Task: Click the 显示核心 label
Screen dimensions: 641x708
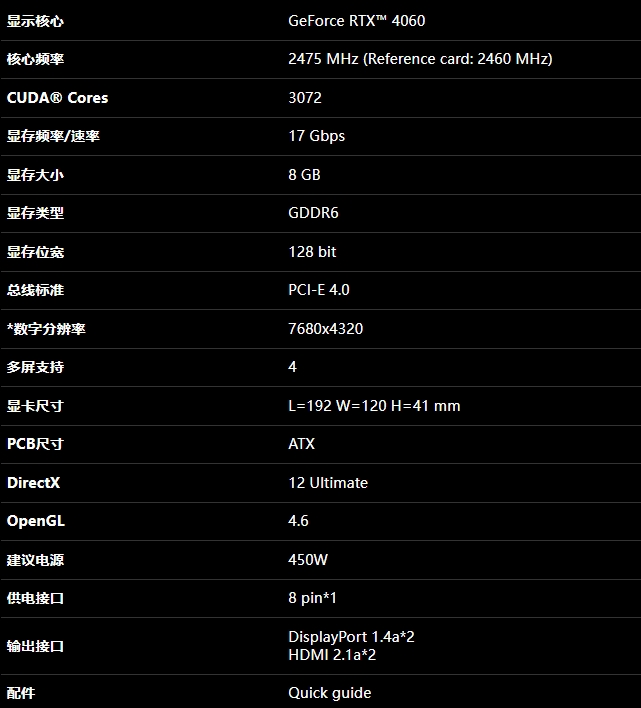Action: click(35, 21)
